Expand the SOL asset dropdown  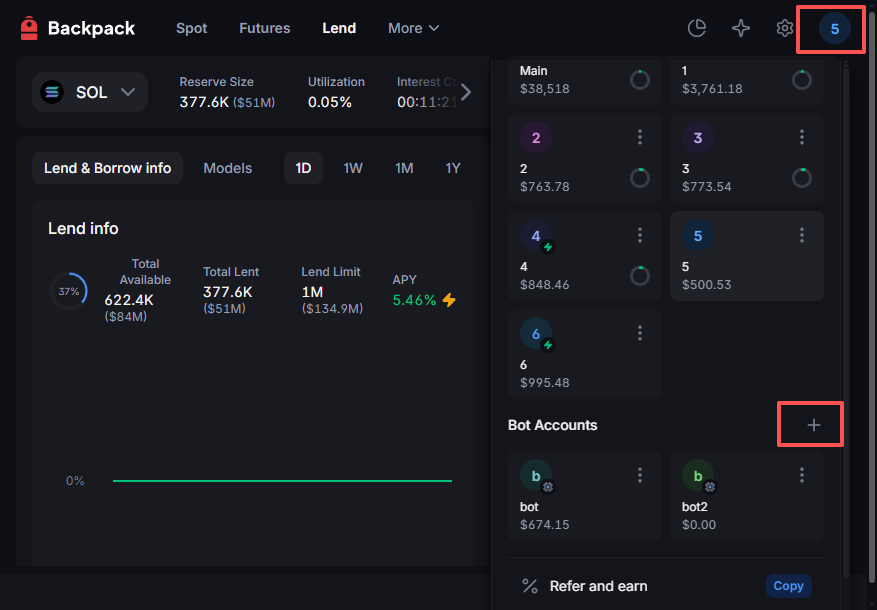pos(90,92)
